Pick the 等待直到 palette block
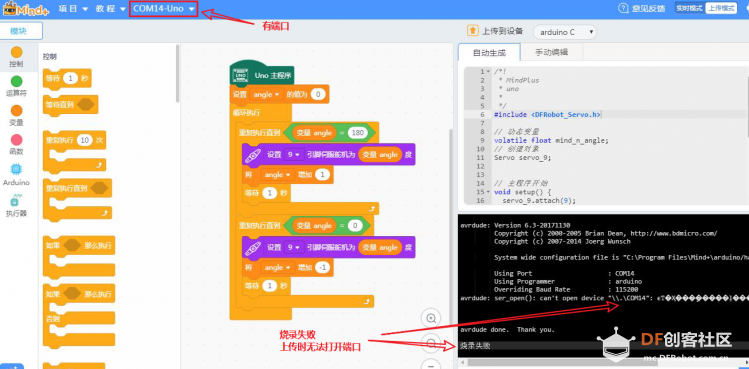Viewport: 749px width, 369px height. tap(70, 105)
